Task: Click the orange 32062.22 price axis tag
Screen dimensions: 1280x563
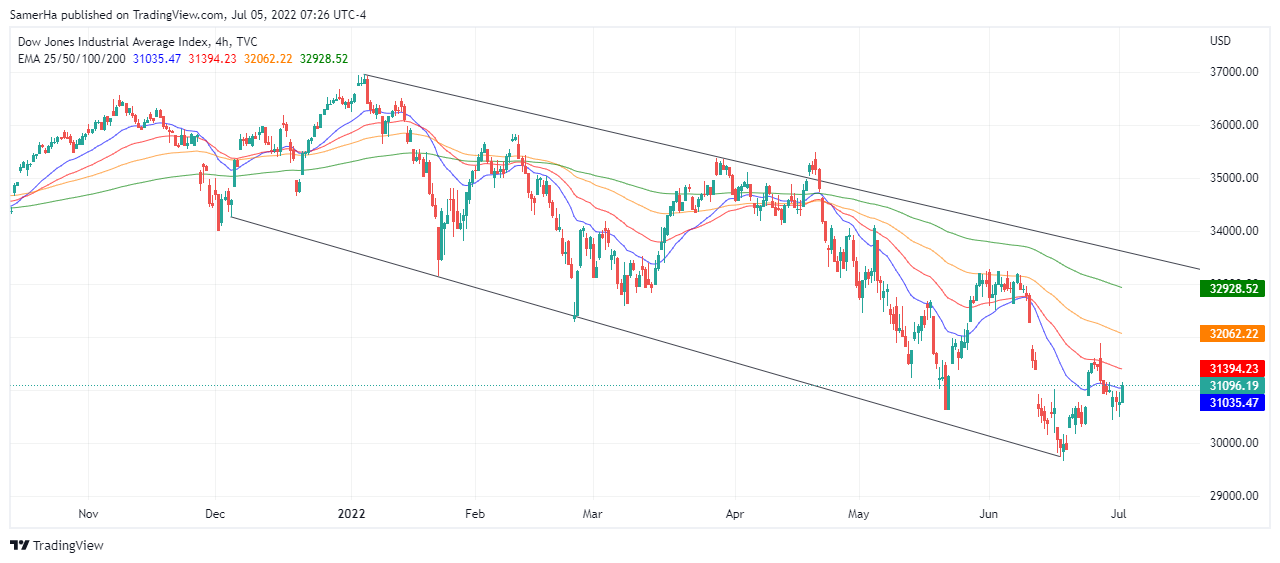Action: 1234,334
